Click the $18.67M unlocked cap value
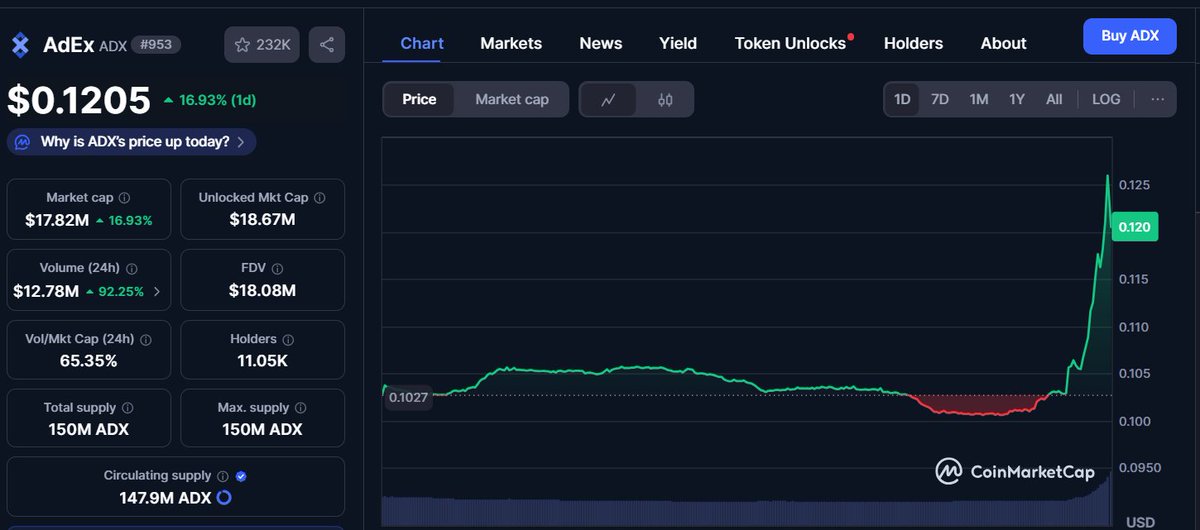This screenshot has height=530, width=1200. coord(262,220)
